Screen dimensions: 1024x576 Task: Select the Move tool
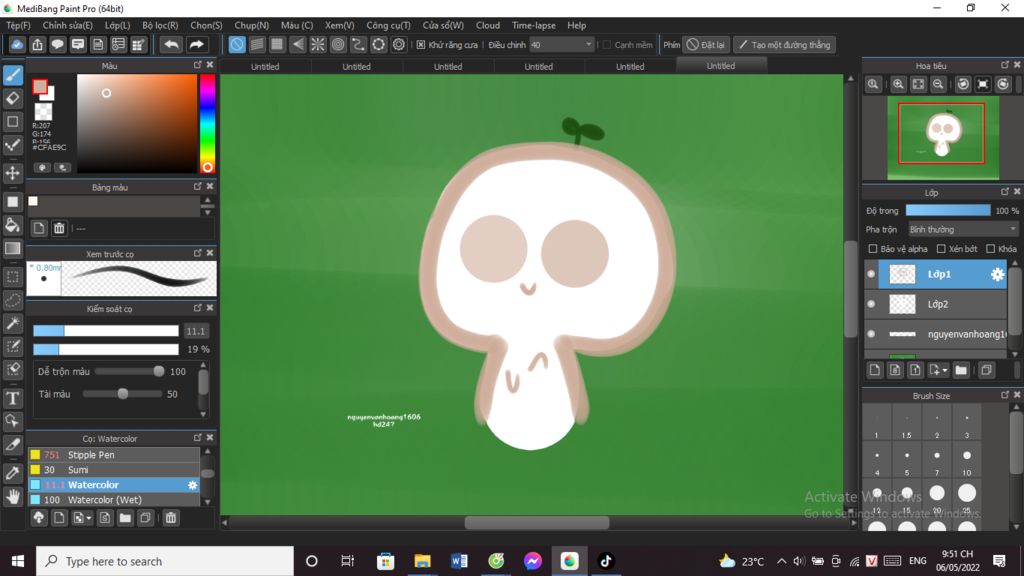[12, 173]
